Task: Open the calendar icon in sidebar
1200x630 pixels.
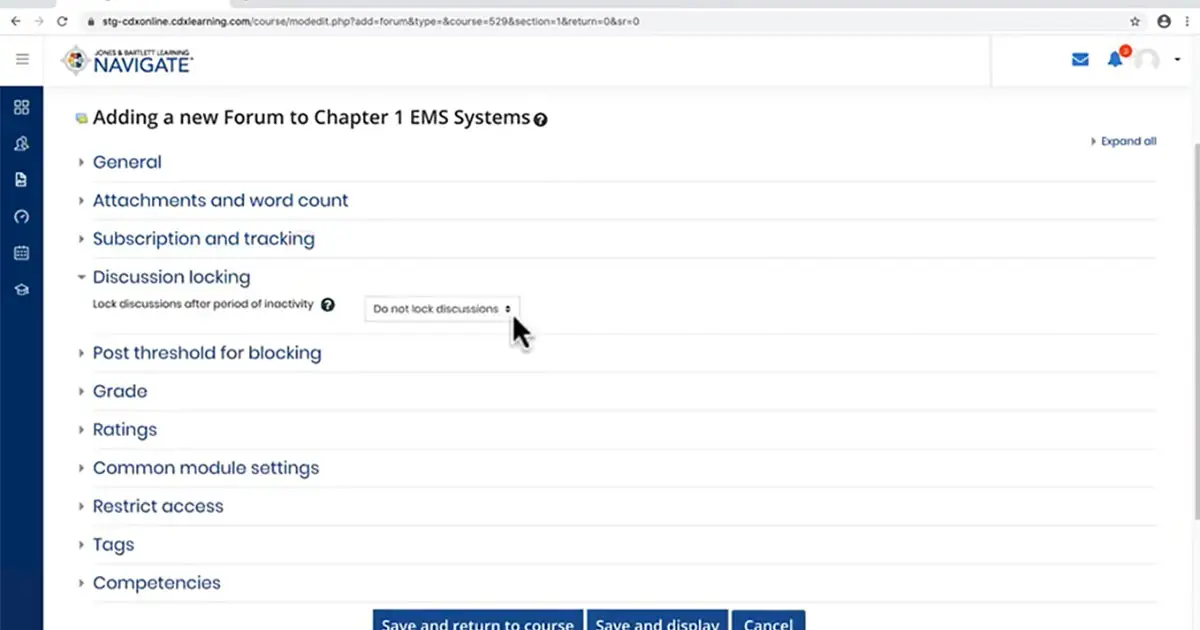Action: click(21, 253)
